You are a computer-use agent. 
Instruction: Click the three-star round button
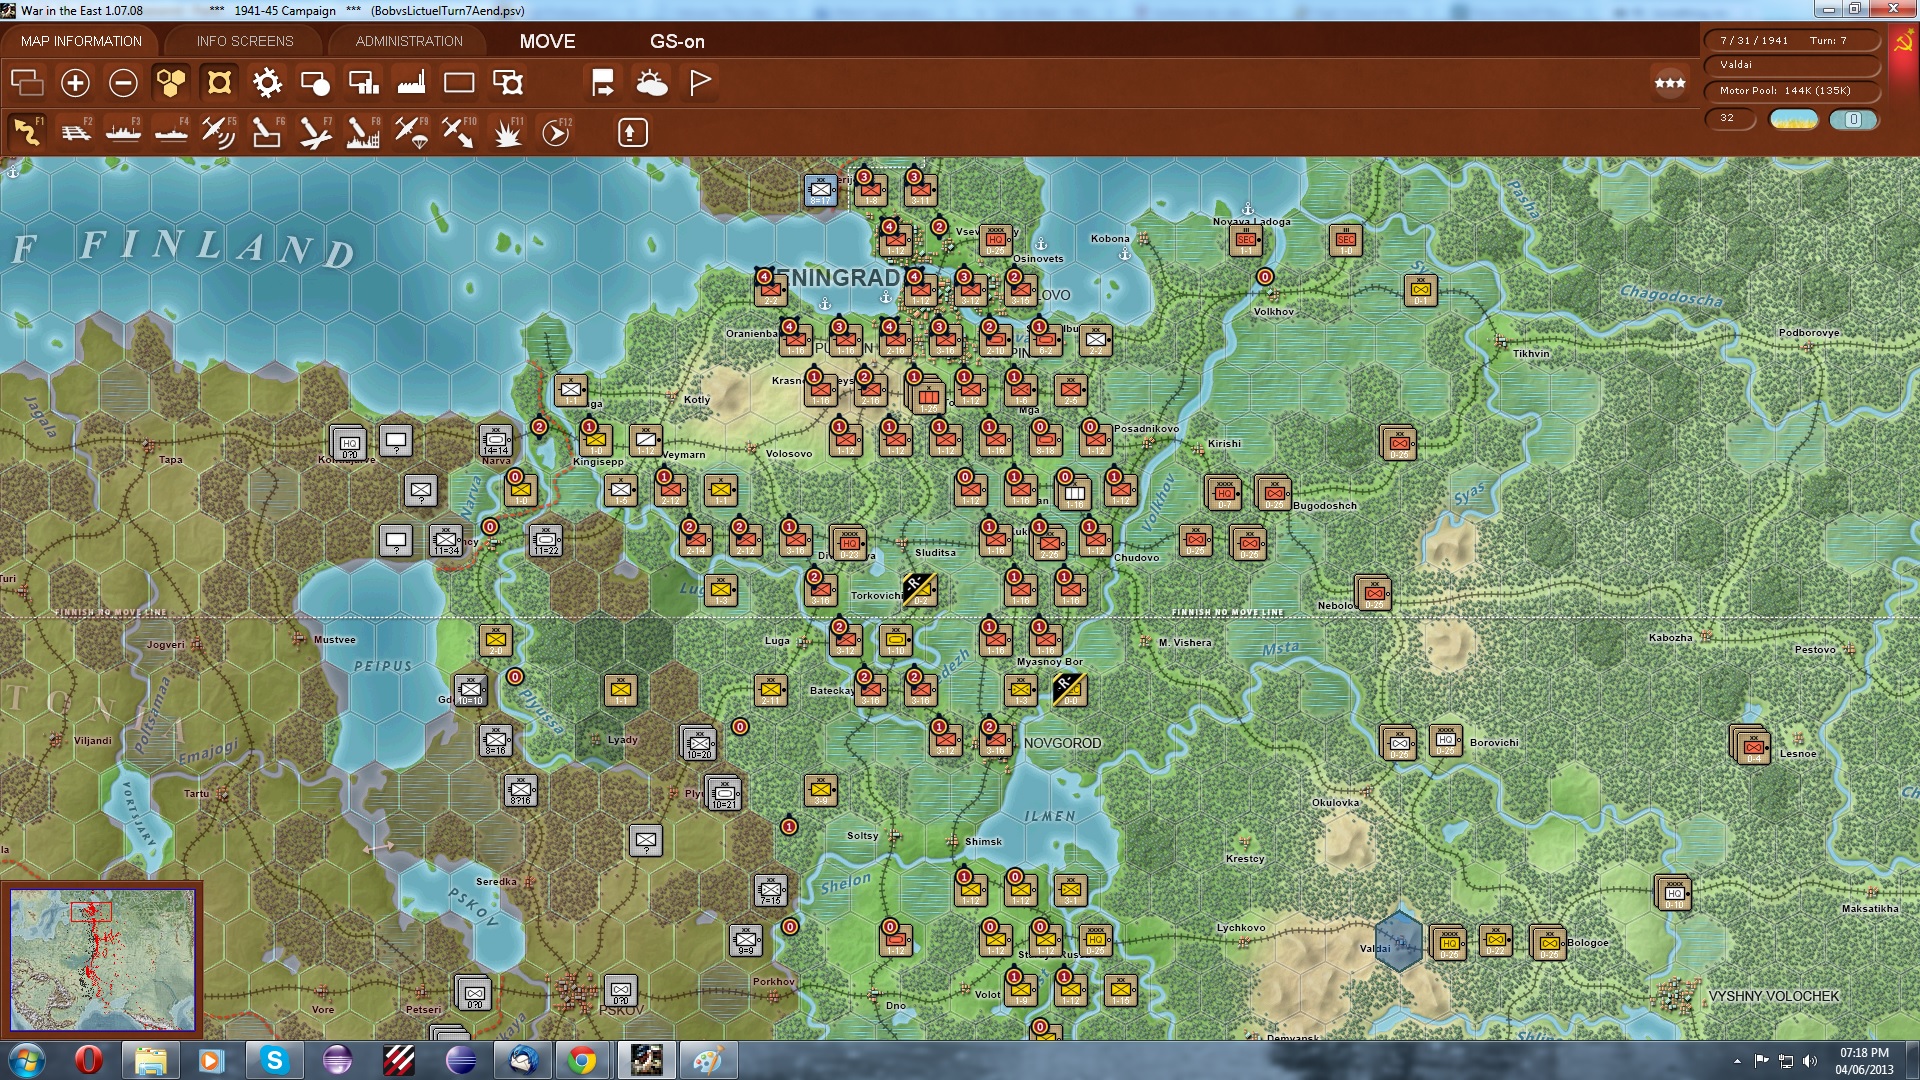click(x=1670, y=83)
